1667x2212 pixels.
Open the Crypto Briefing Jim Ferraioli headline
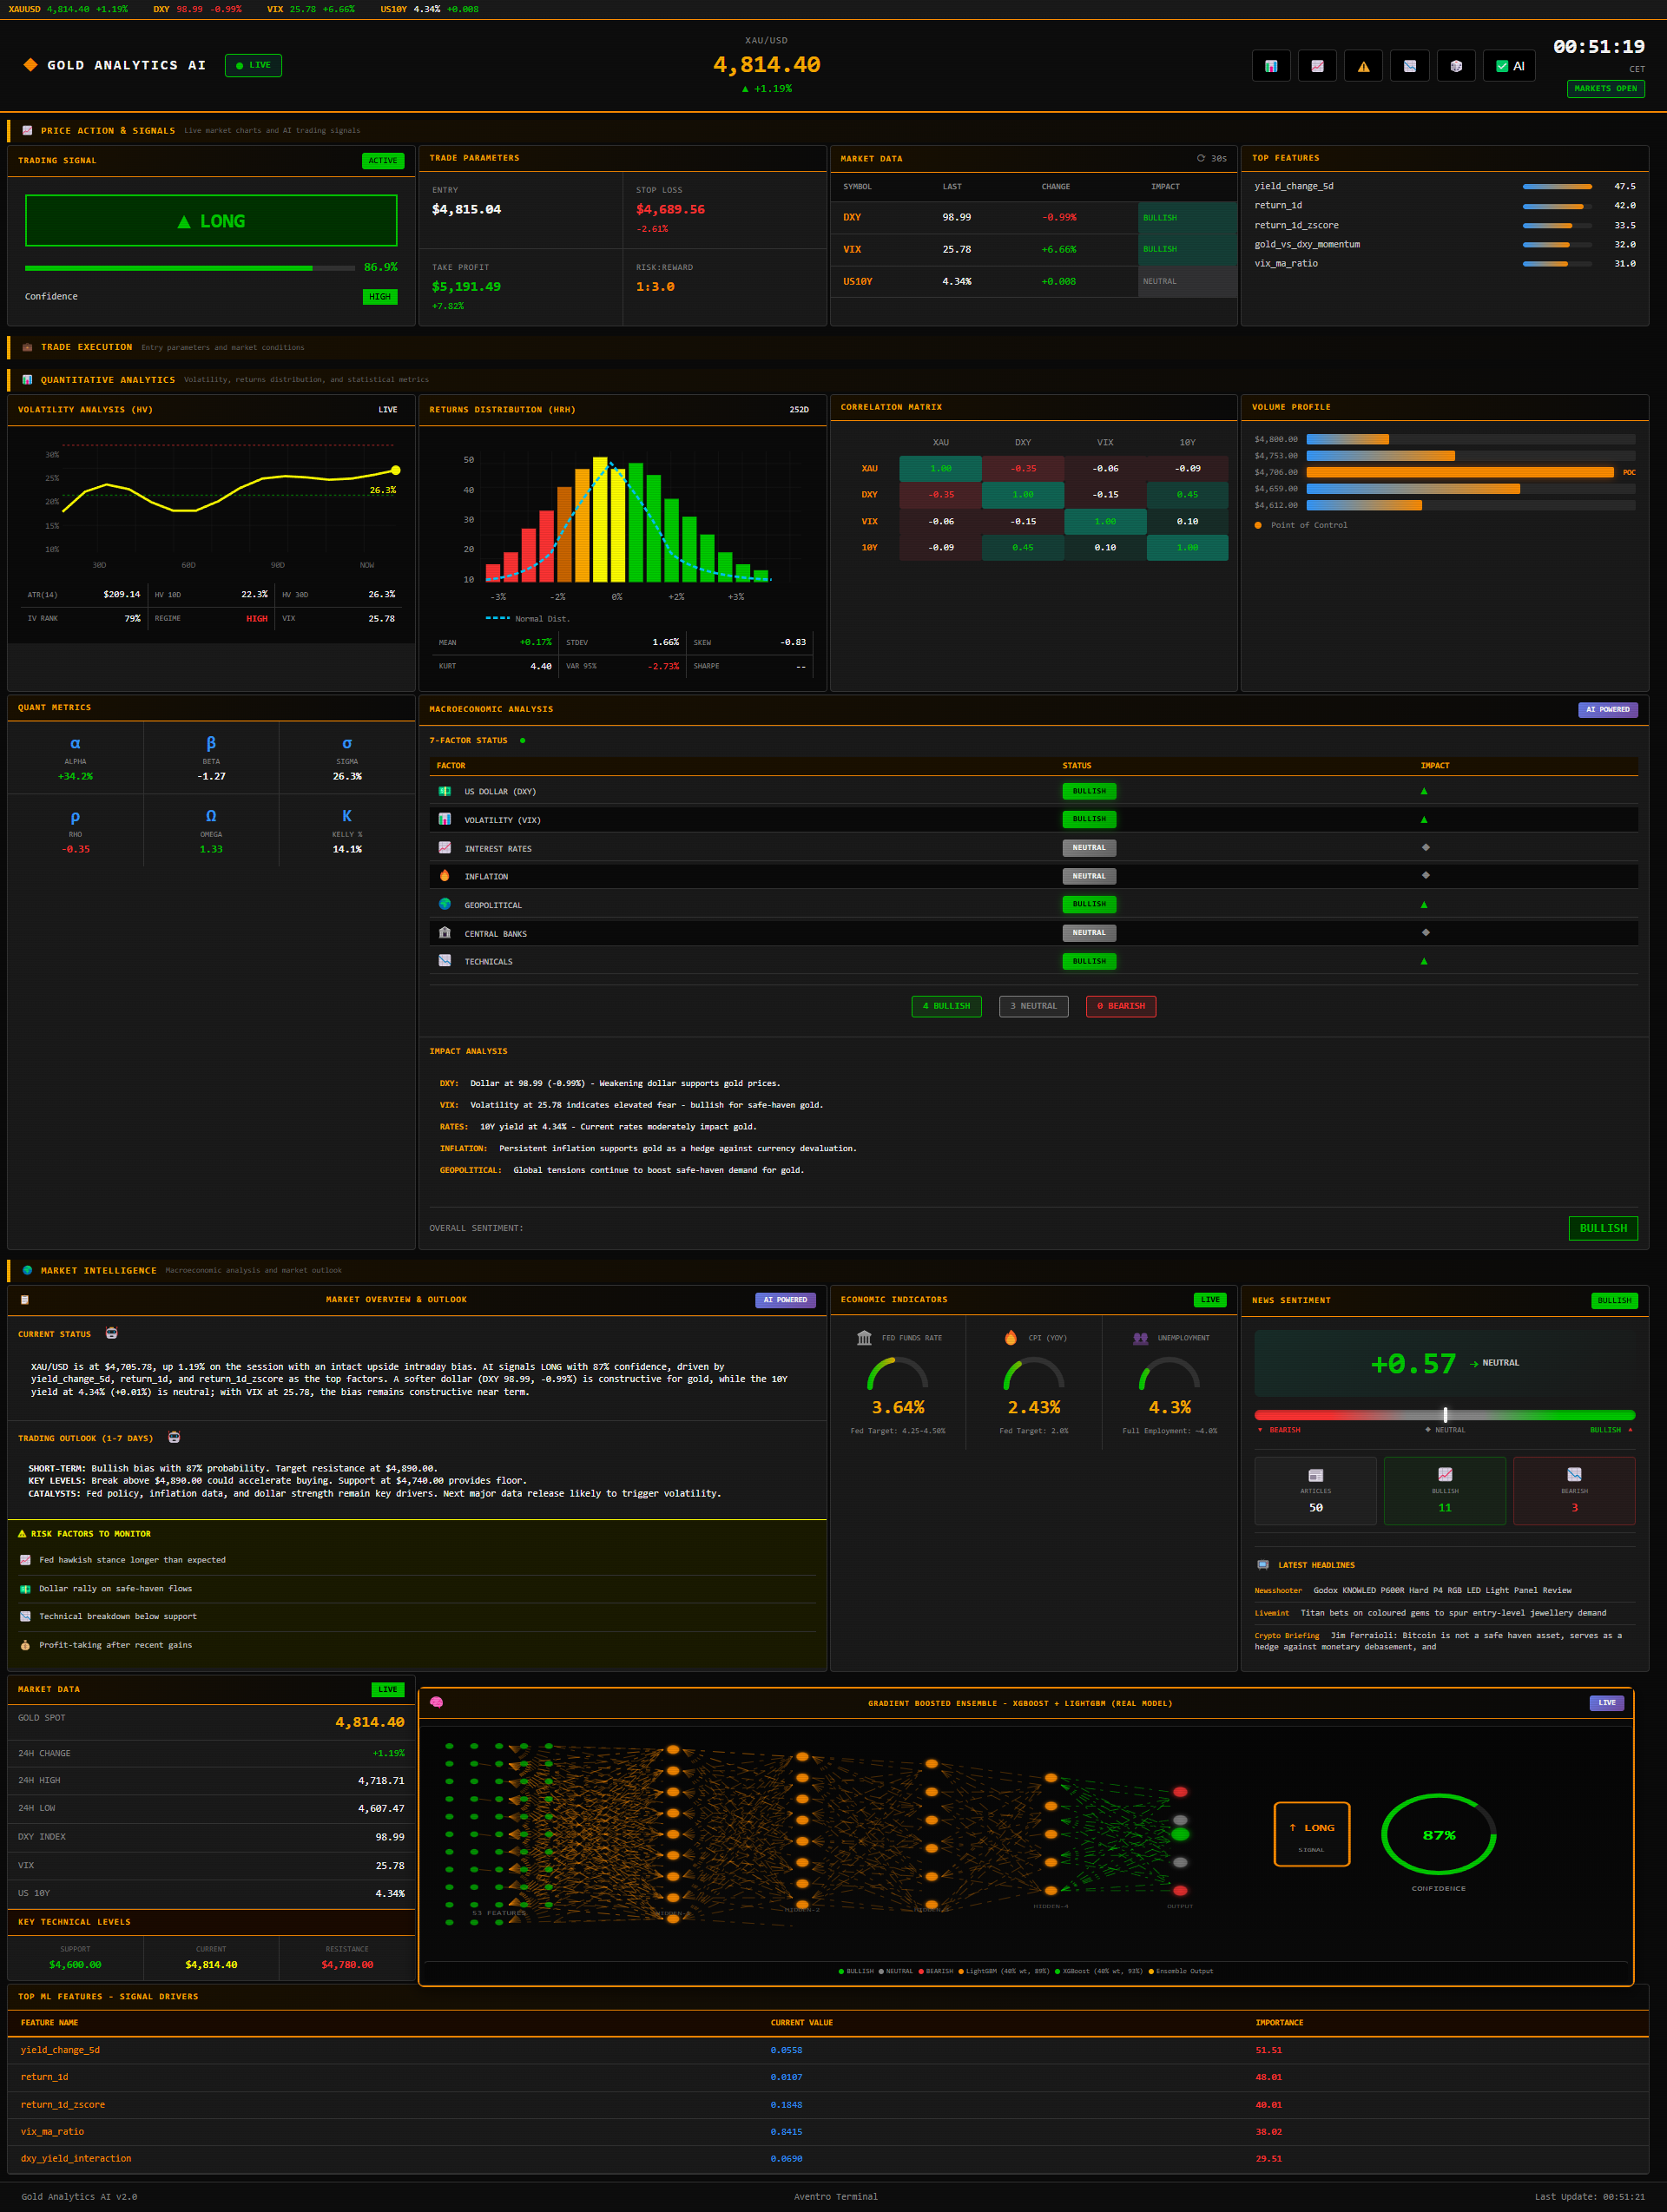coord(1438,1641)
